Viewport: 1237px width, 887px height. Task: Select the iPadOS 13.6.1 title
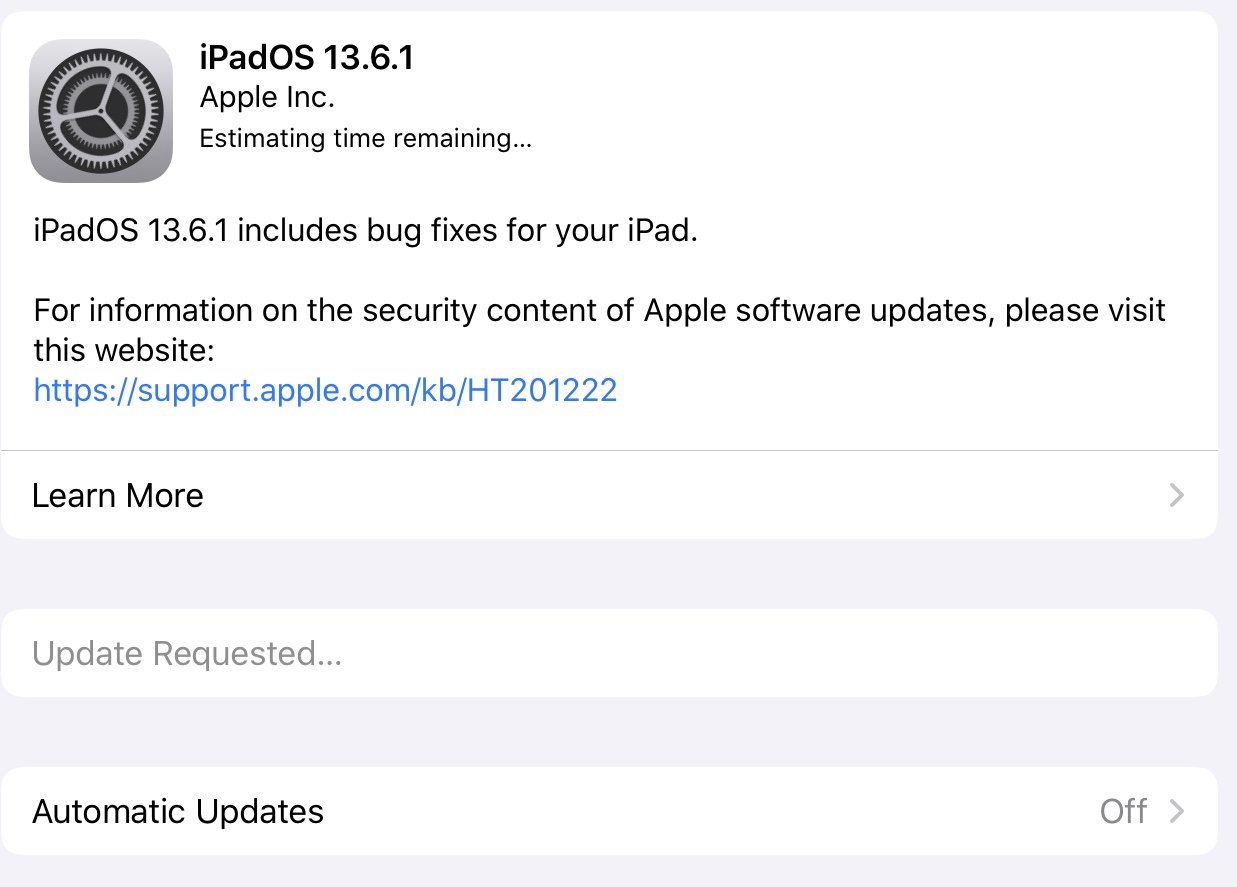tap(306, 58)
